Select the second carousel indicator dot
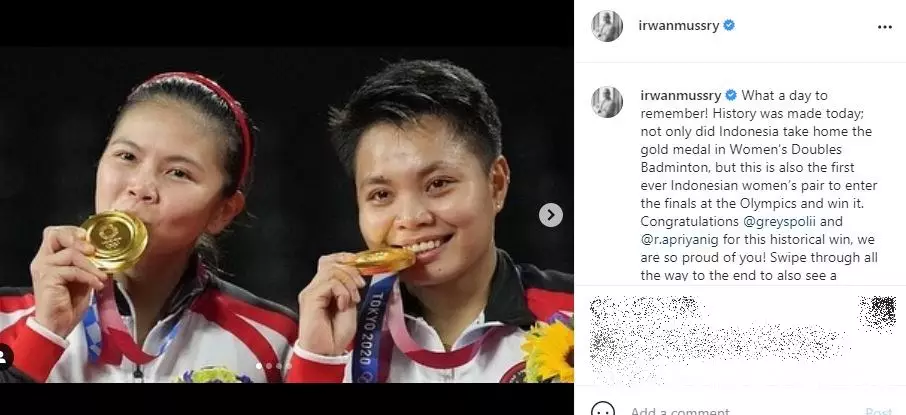The width and height of the screenshot is (906, 415). point(269,366)
